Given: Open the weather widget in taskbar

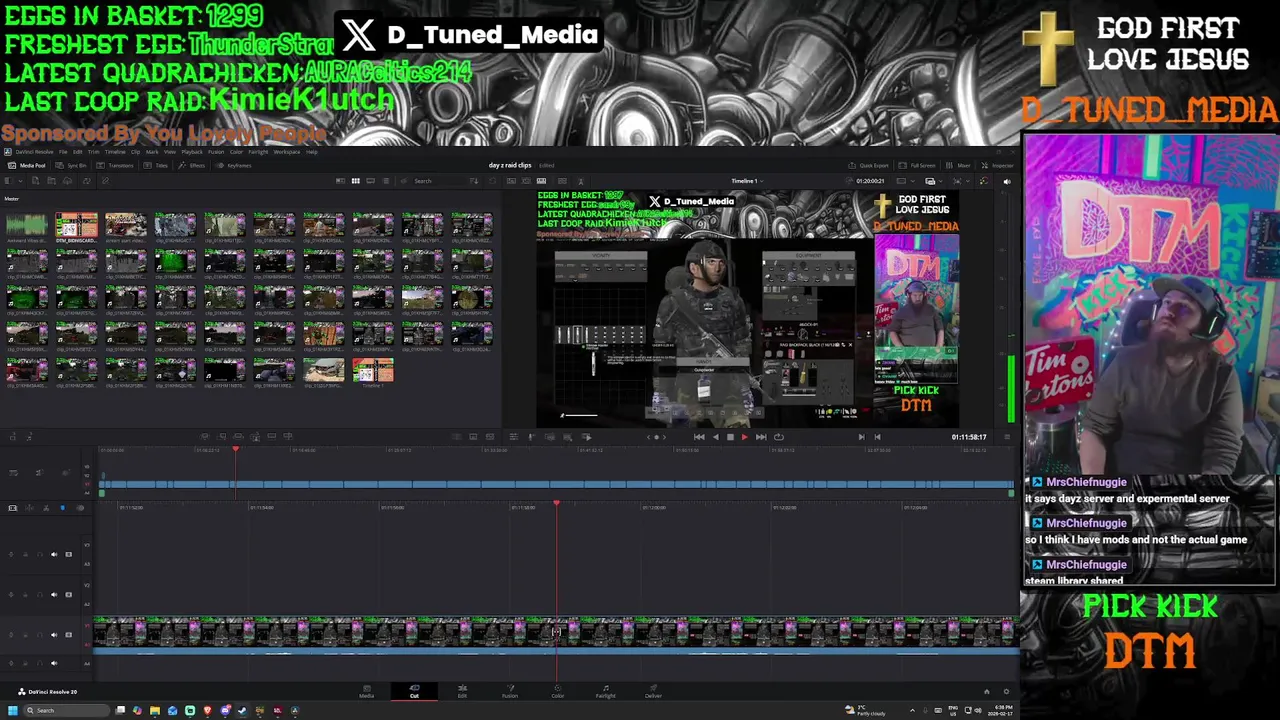Looking at the screenshot, I should click(865, 711).
